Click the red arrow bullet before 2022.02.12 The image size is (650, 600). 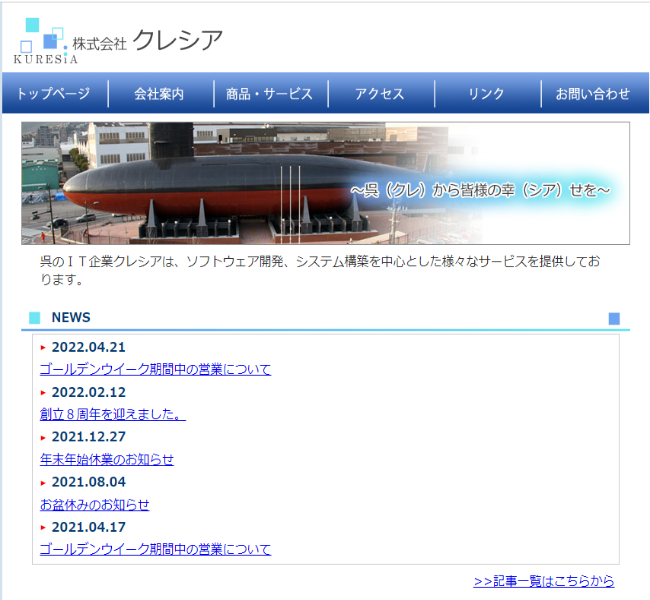pos(43,393)
